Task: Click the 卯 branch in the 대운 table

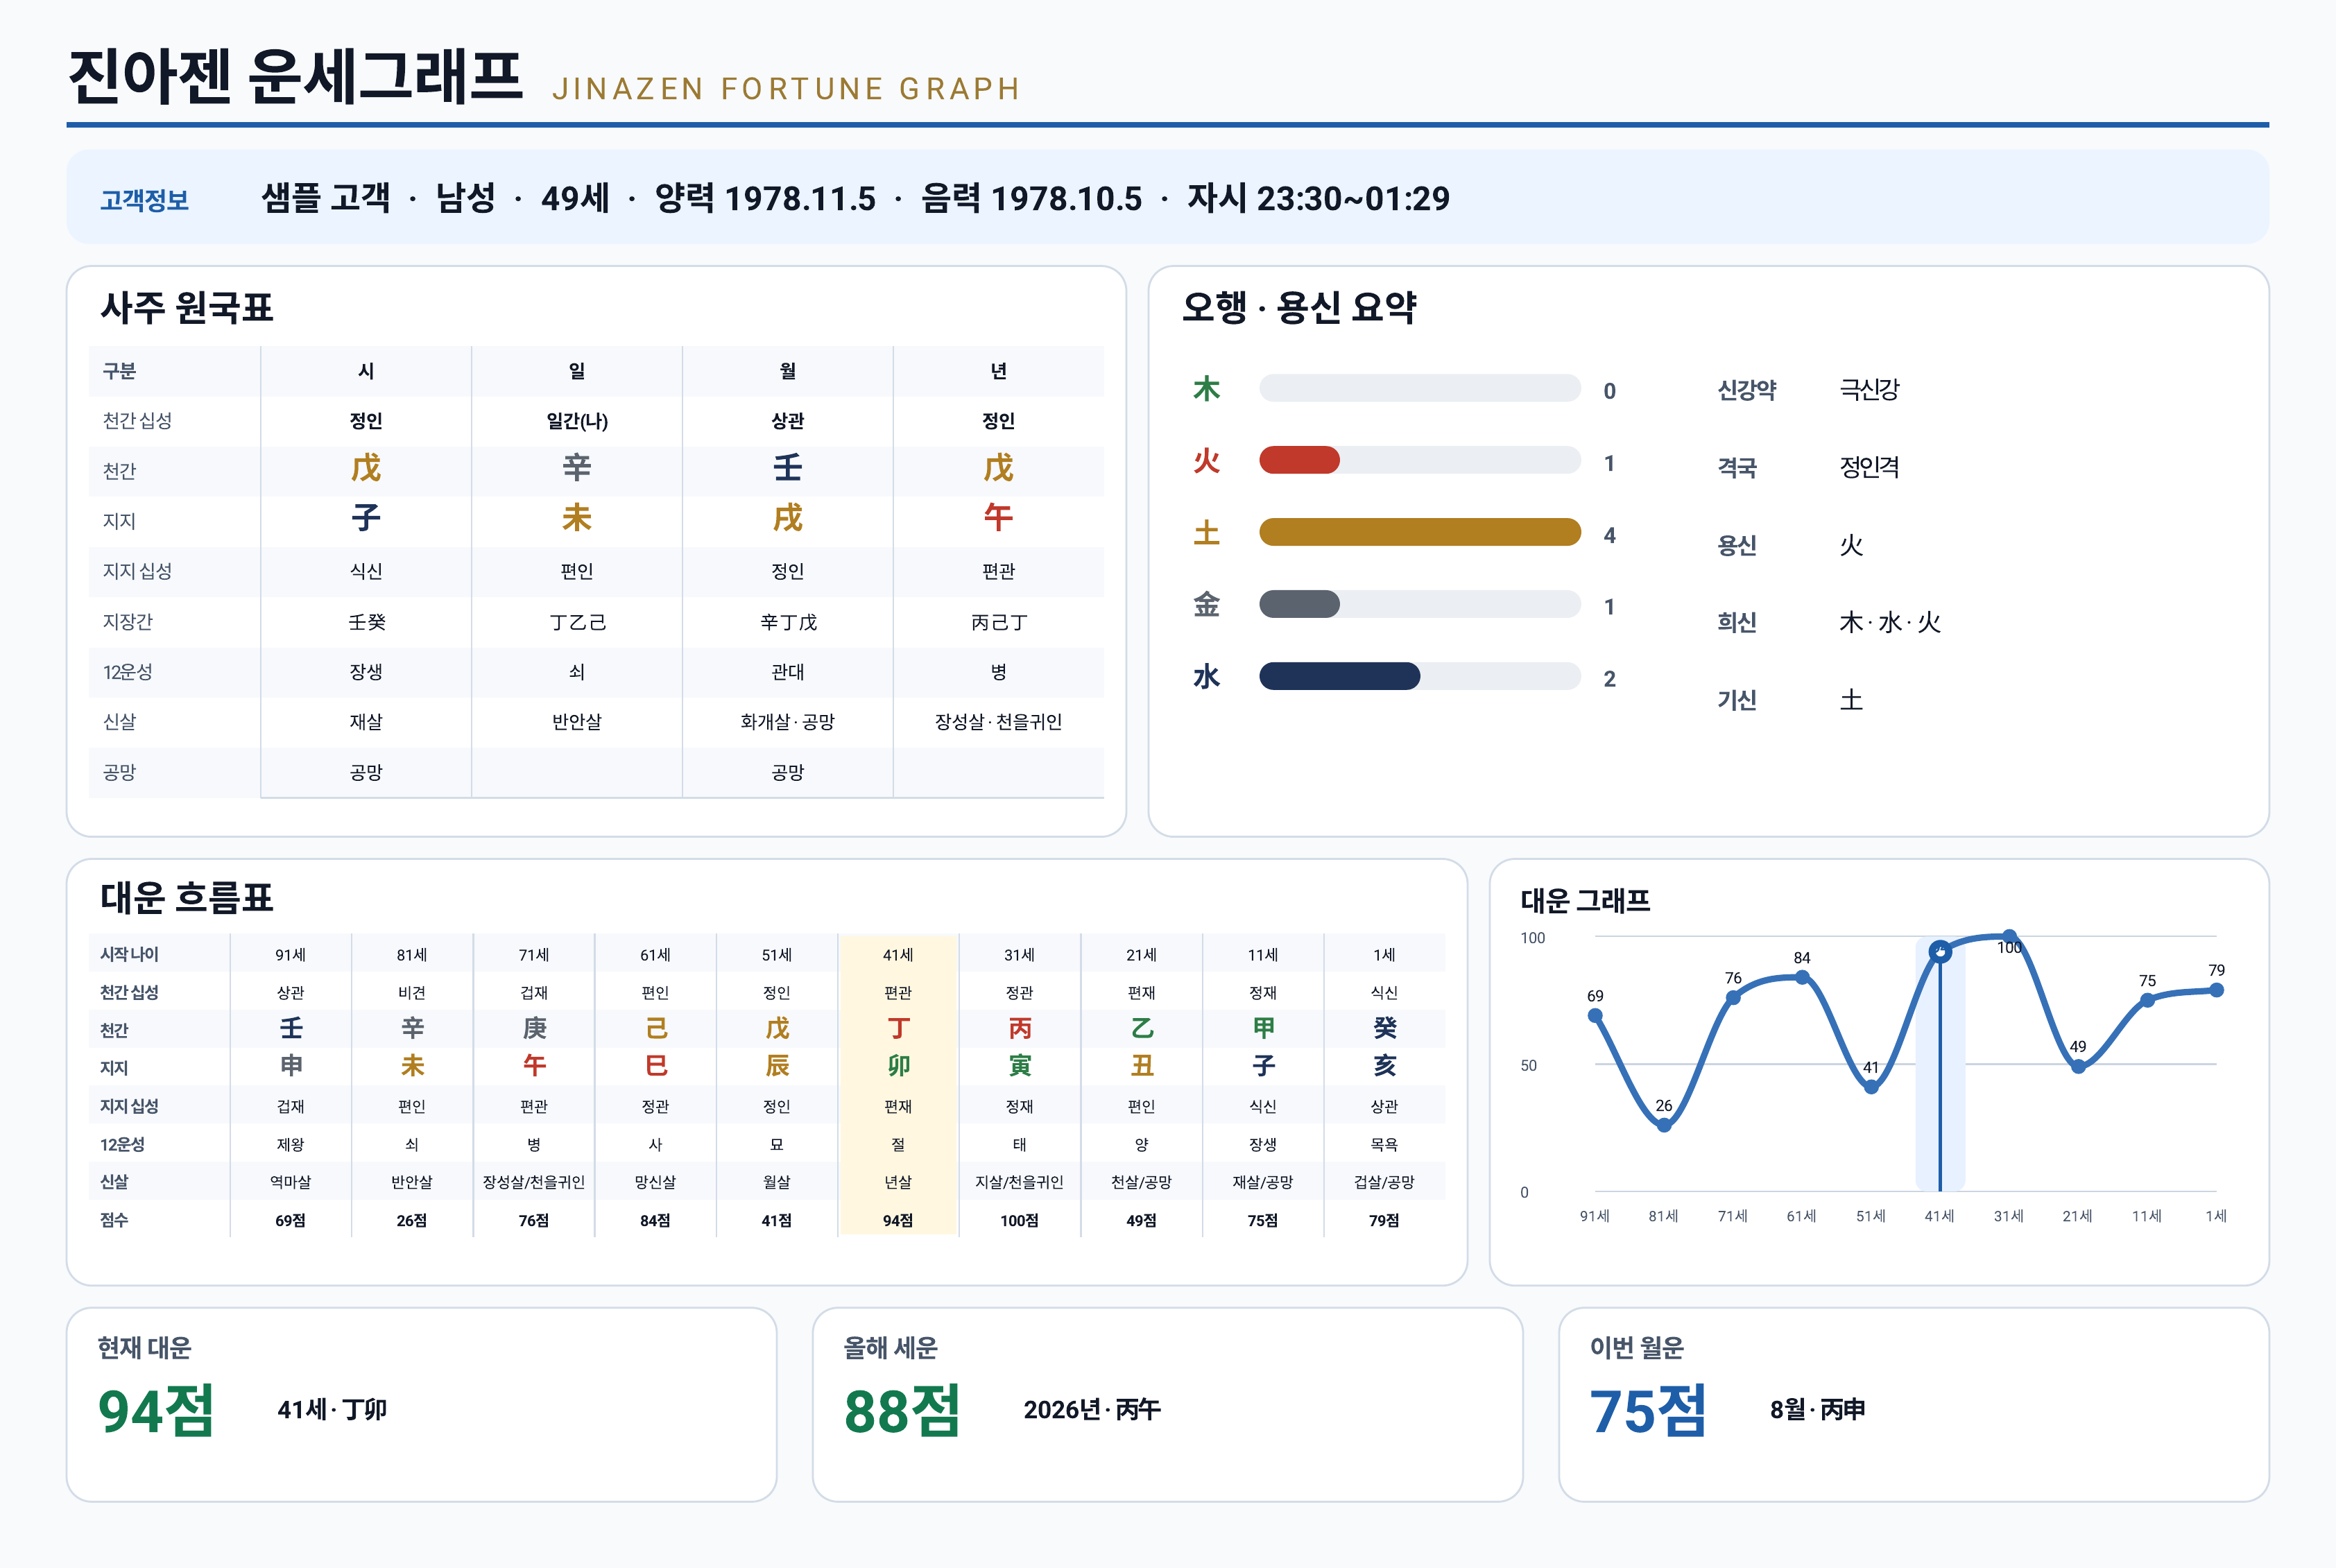Action: 898,1066
